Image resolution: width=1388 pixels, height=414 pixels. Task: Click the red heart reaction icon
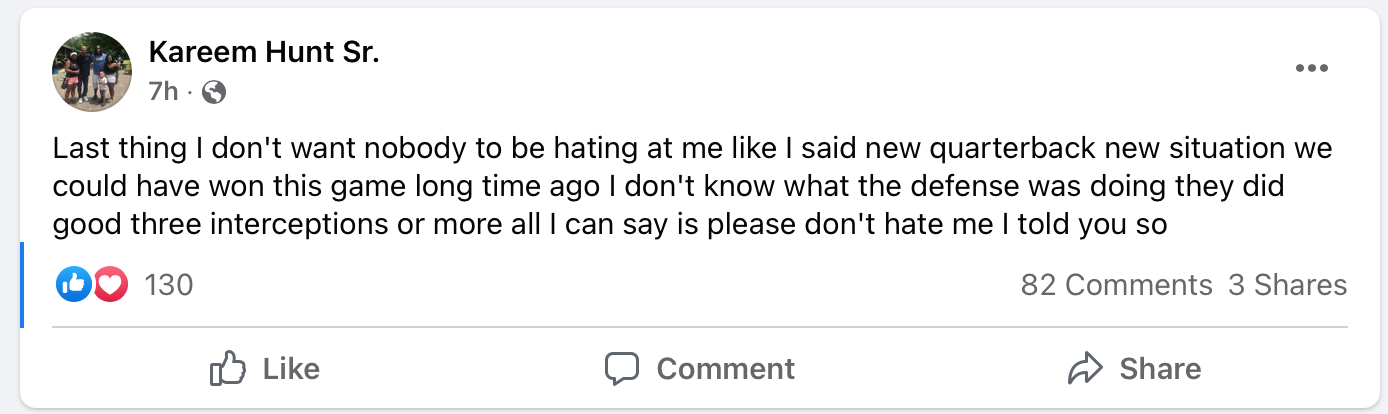coord(110,285)
